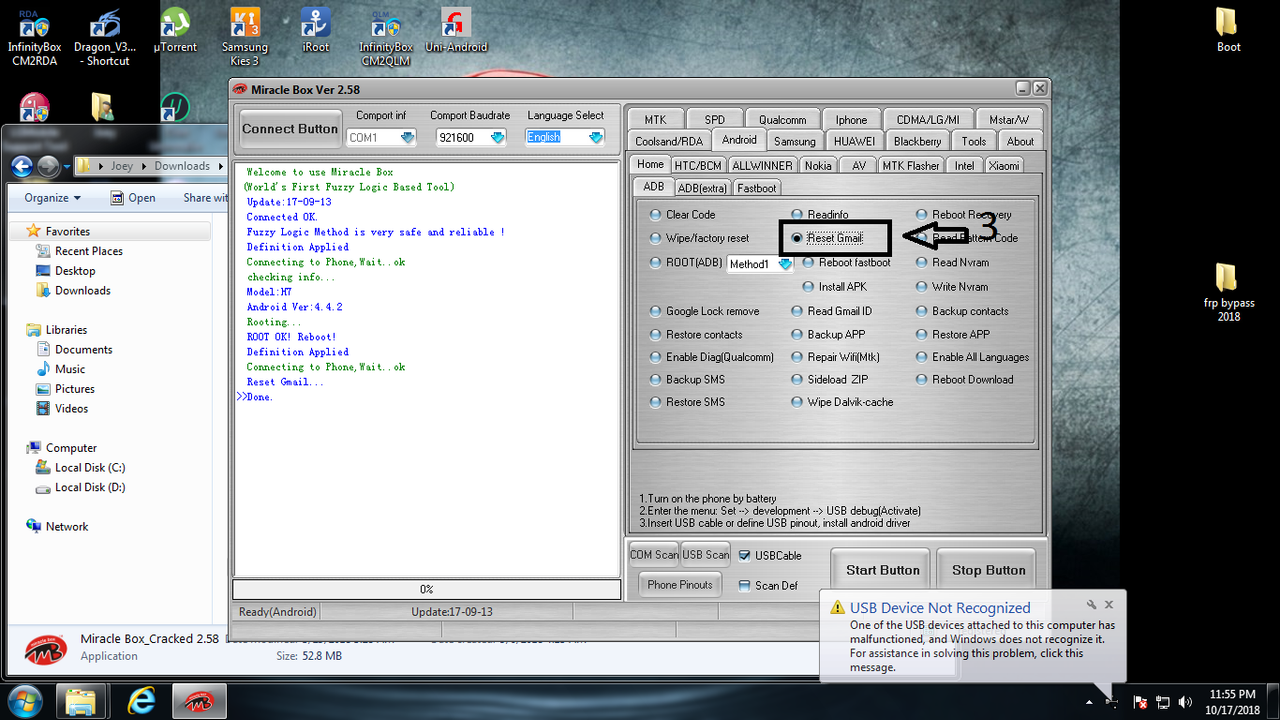This screenshot has height=720, width=1280.
Task: Open Internet Explorer taskbar icon
Action: 142,700
